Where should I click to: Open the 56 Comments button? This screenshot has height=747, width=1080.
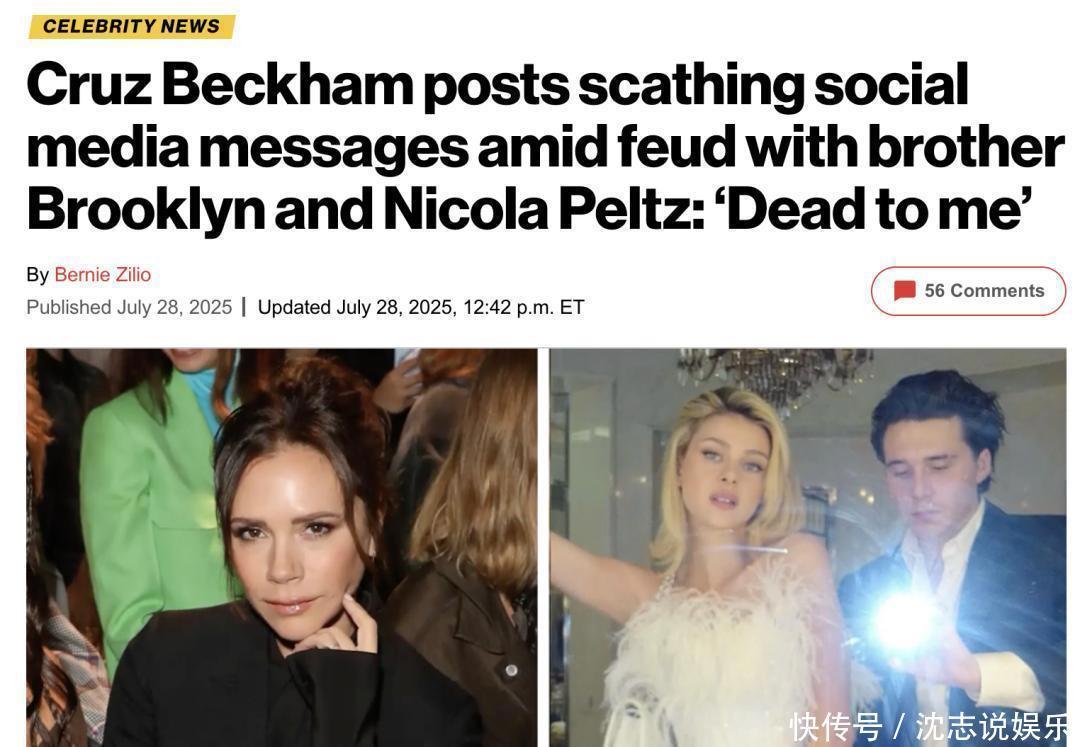[x=968, y=291]
